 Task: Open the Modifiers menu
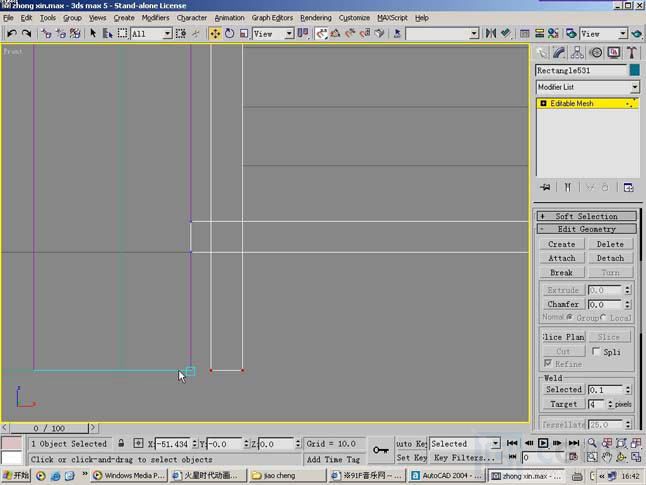coord(155,18)
